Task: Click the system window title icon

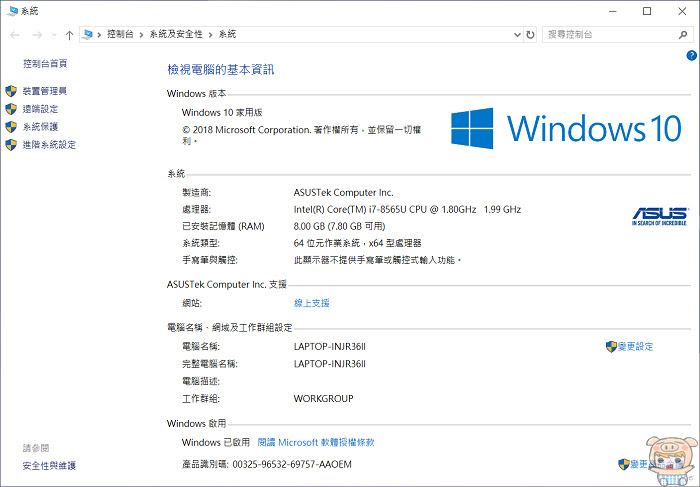Action: click(12, 11)
